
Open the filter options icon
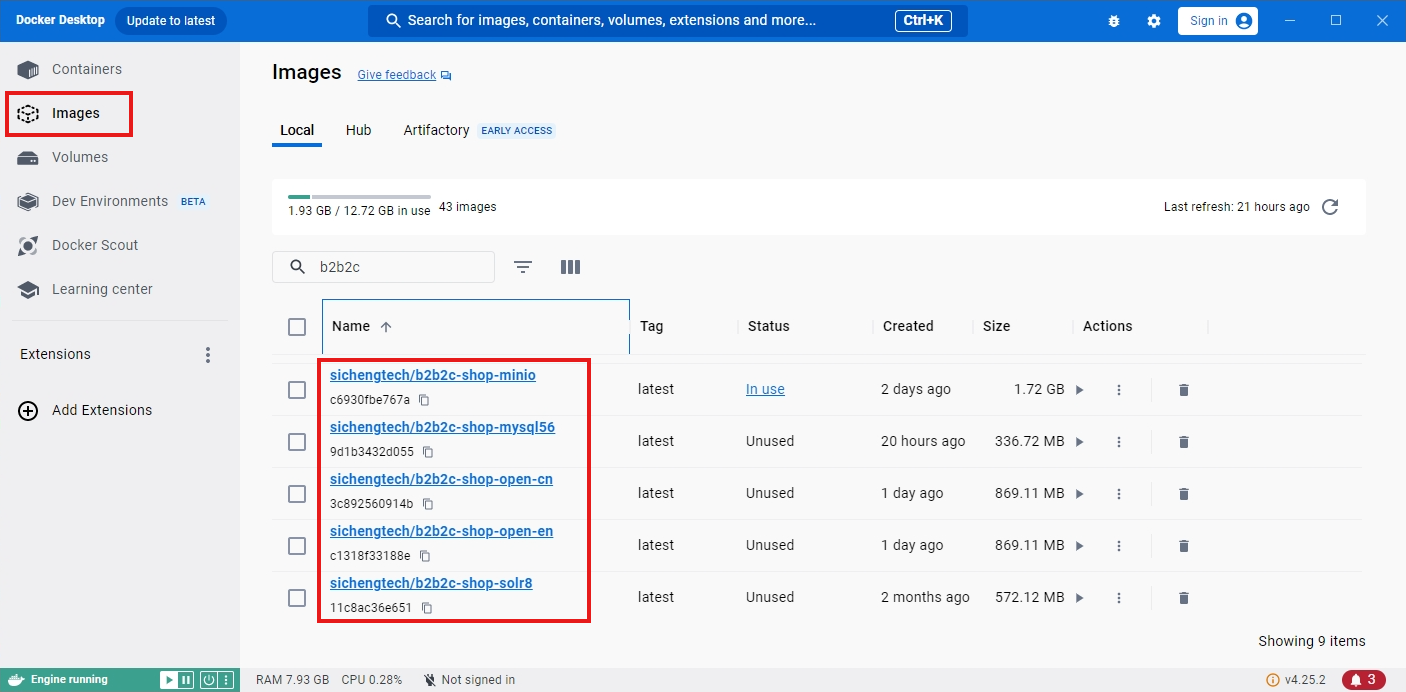coord(523,267)
